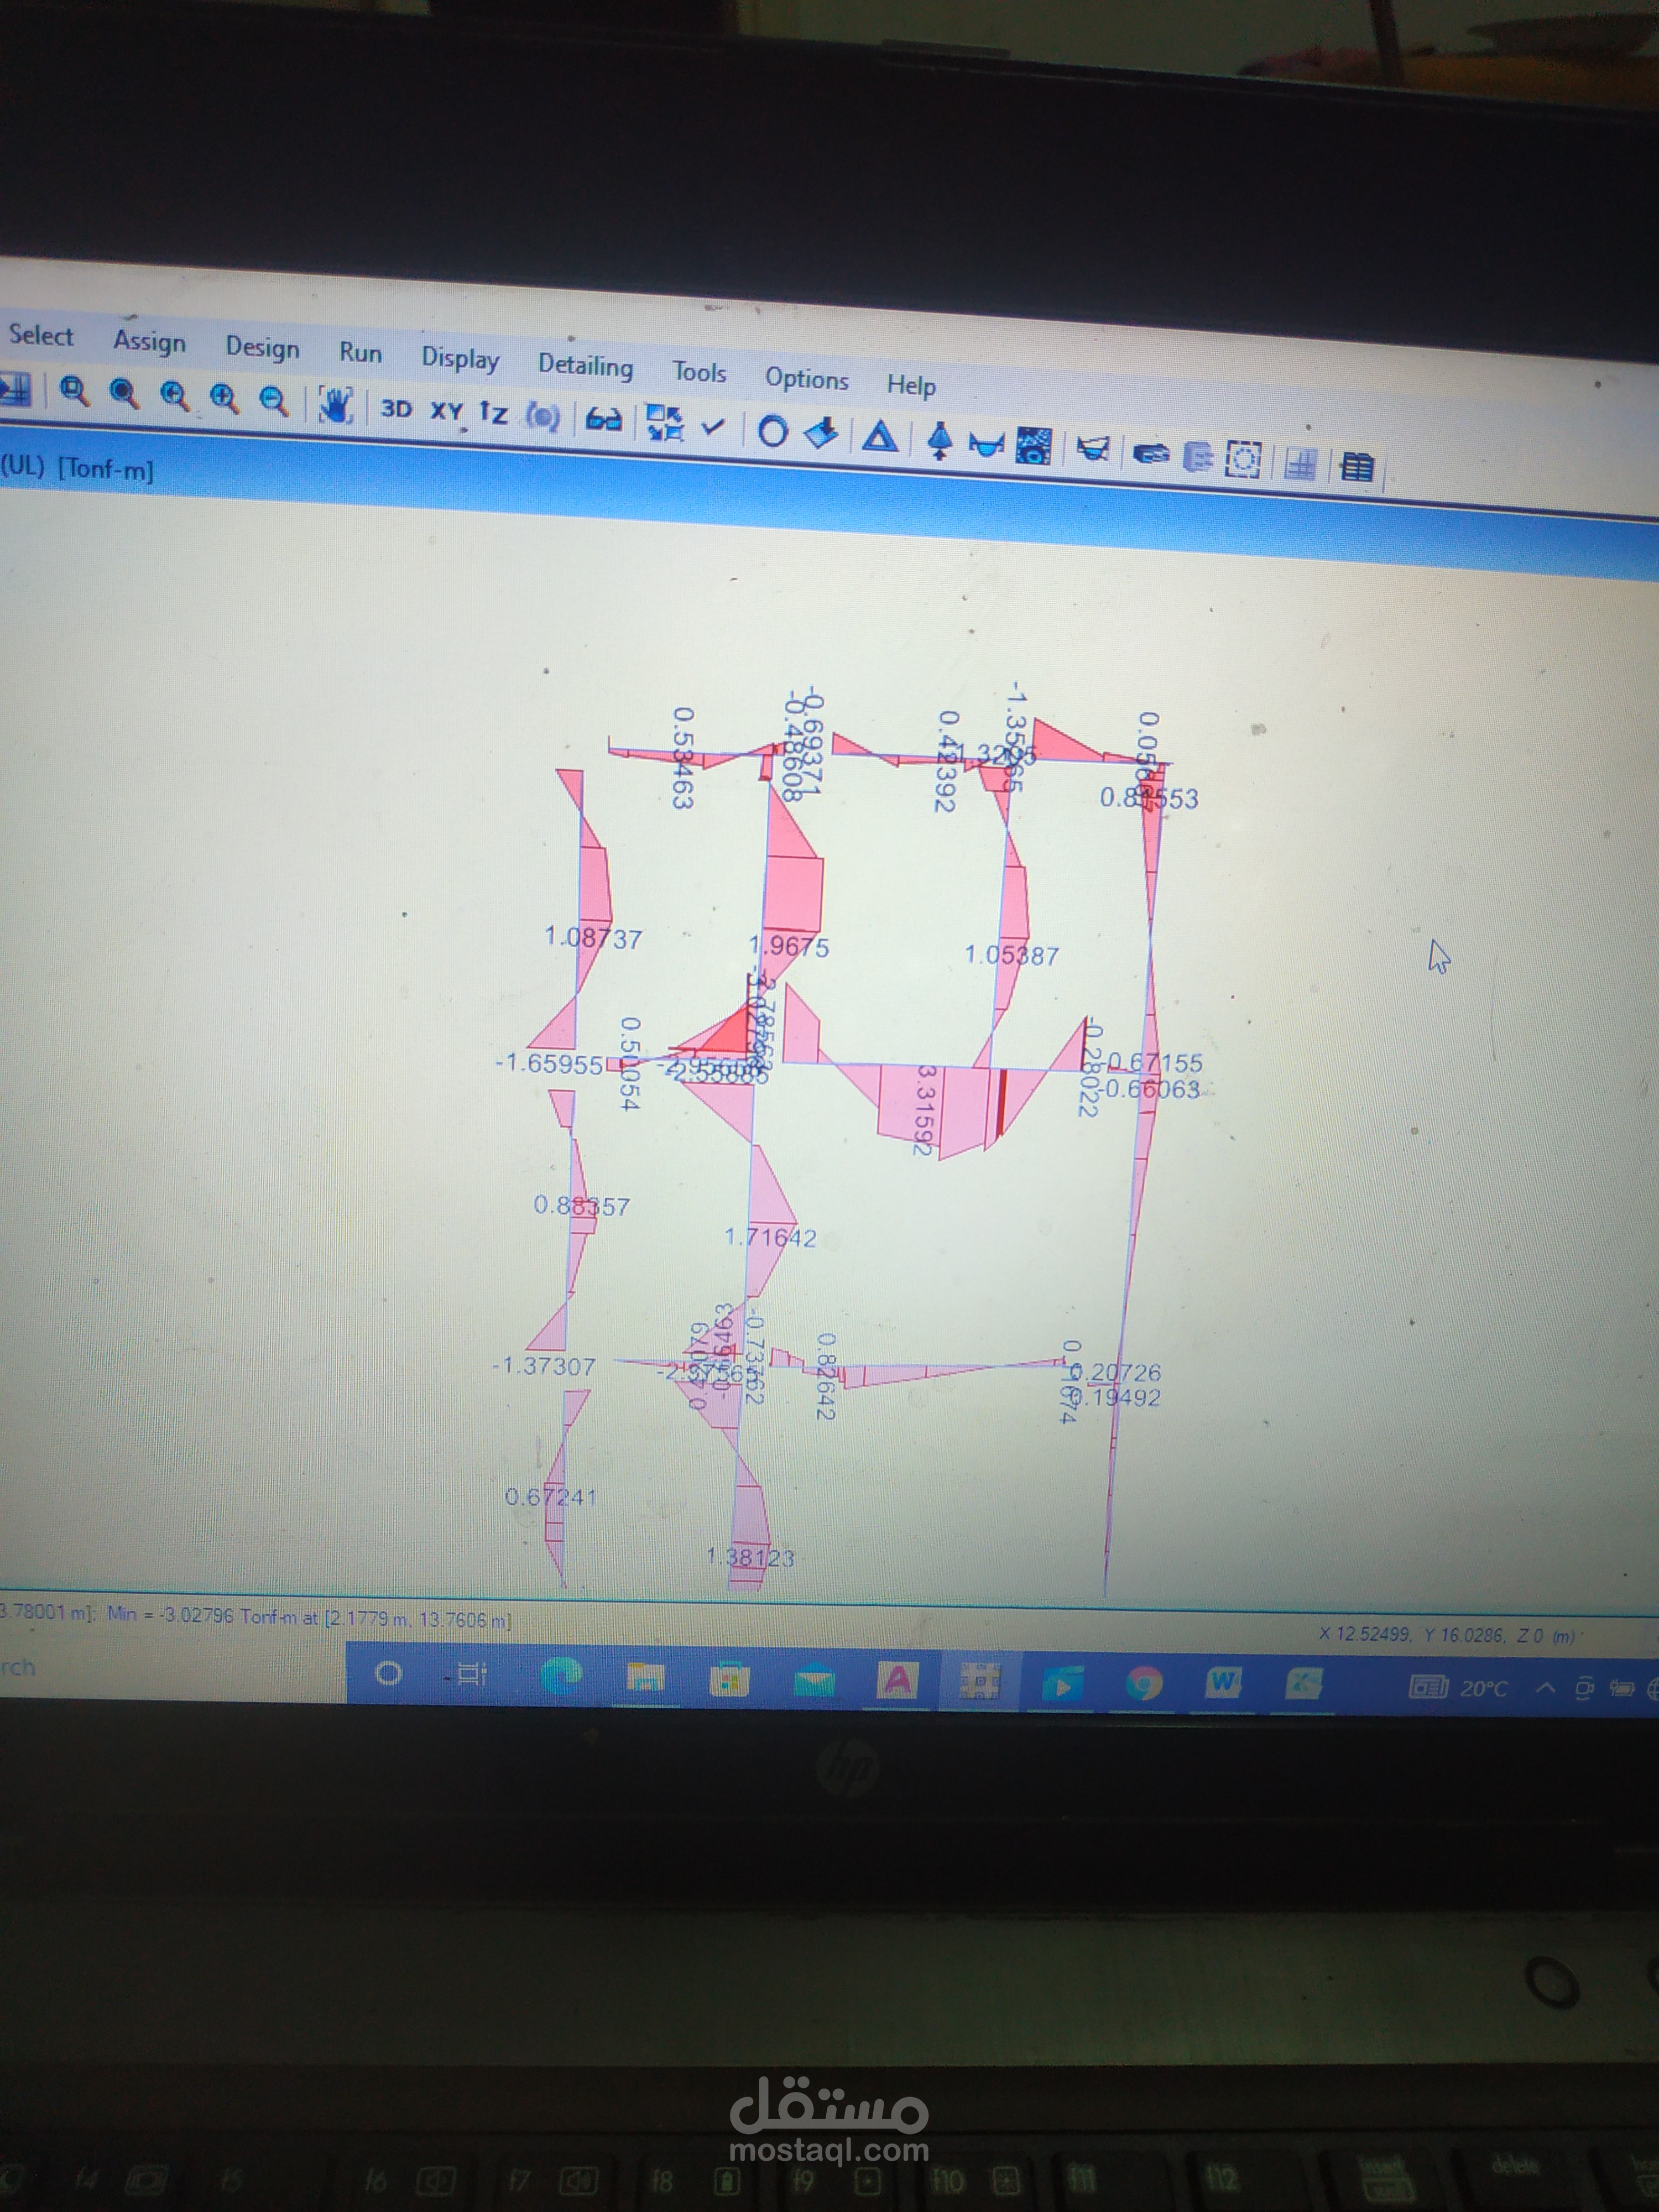1659x2212 pixels.
Task: Click the dotted square with circle icon
Action: pyautogui.click(x=1243, y=460)
